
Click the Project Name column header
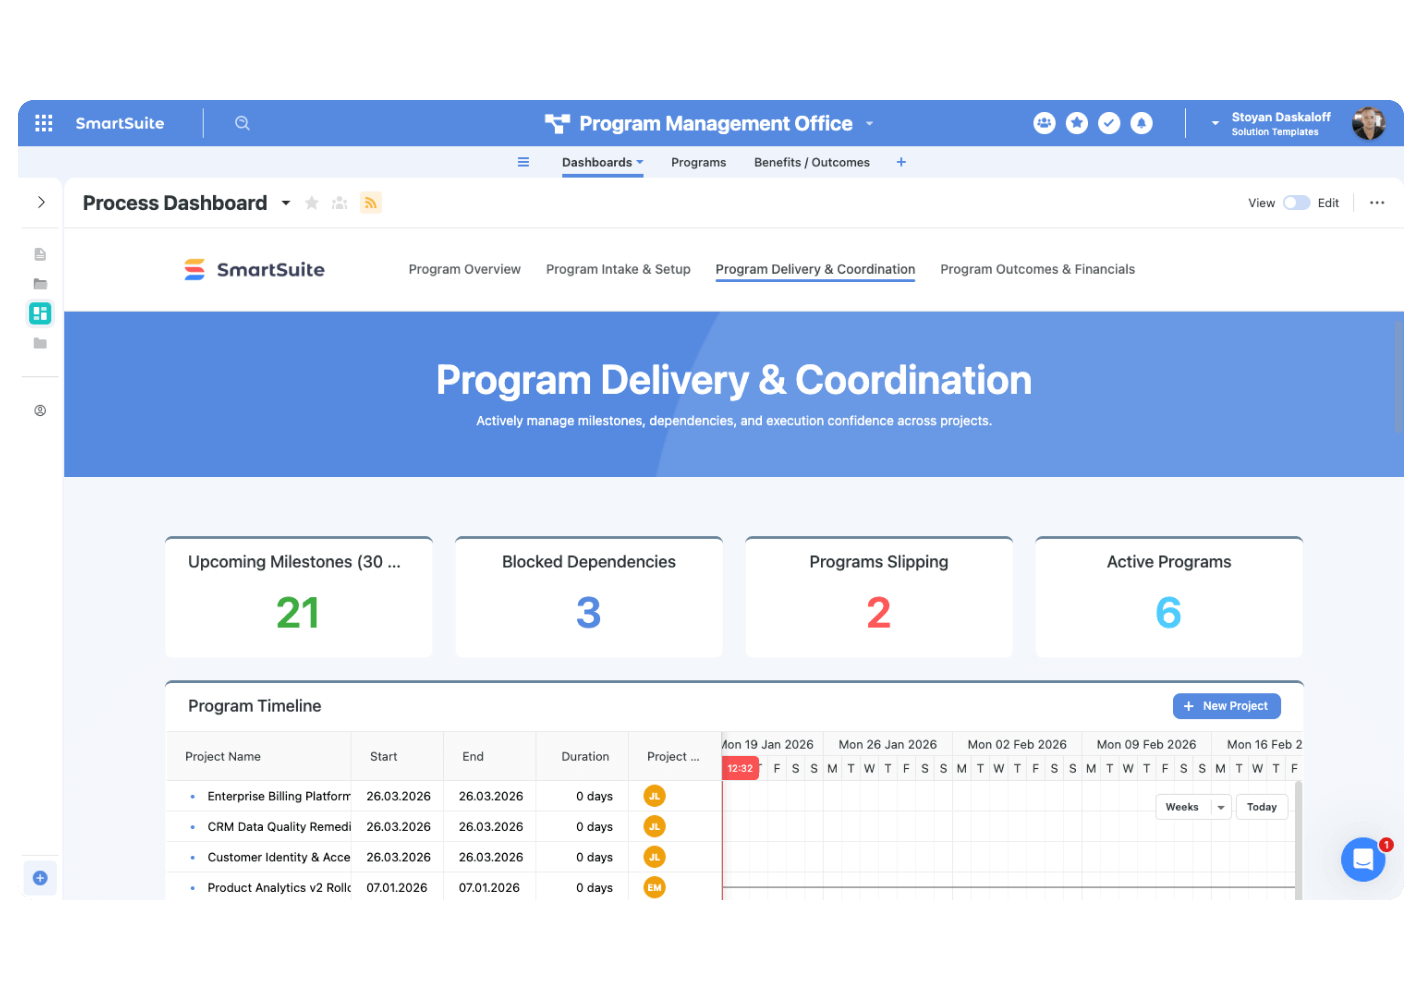[x=259, y=756]
